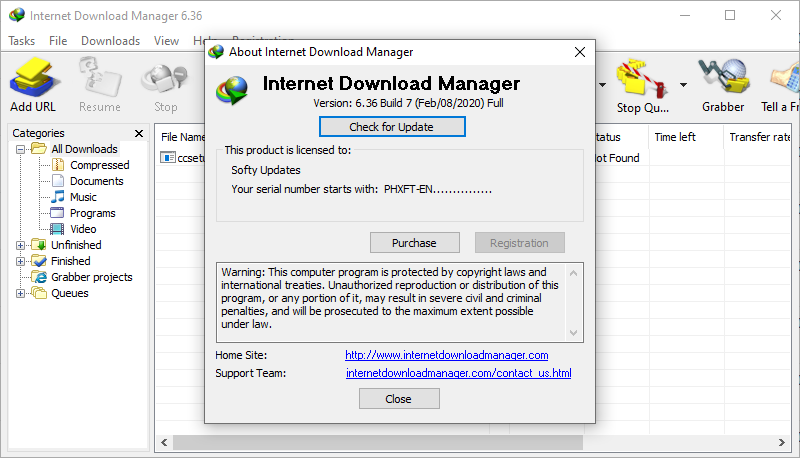Click the Check for Update button
Screen dimensions: 800x458
point(392,126)
